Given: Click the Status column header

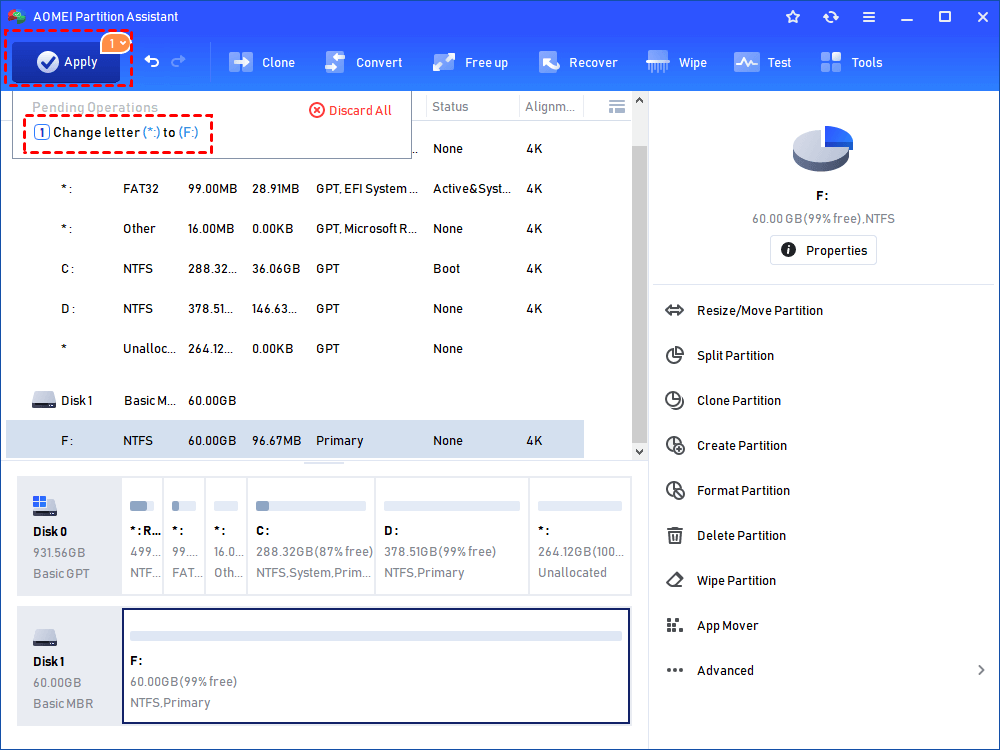Looking at the screenshot, I should click(450, 107).
